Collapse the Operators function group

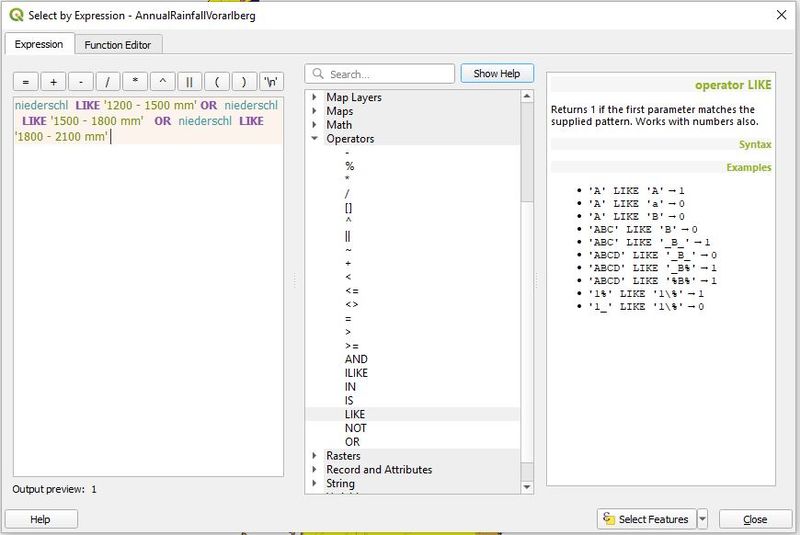315,140
